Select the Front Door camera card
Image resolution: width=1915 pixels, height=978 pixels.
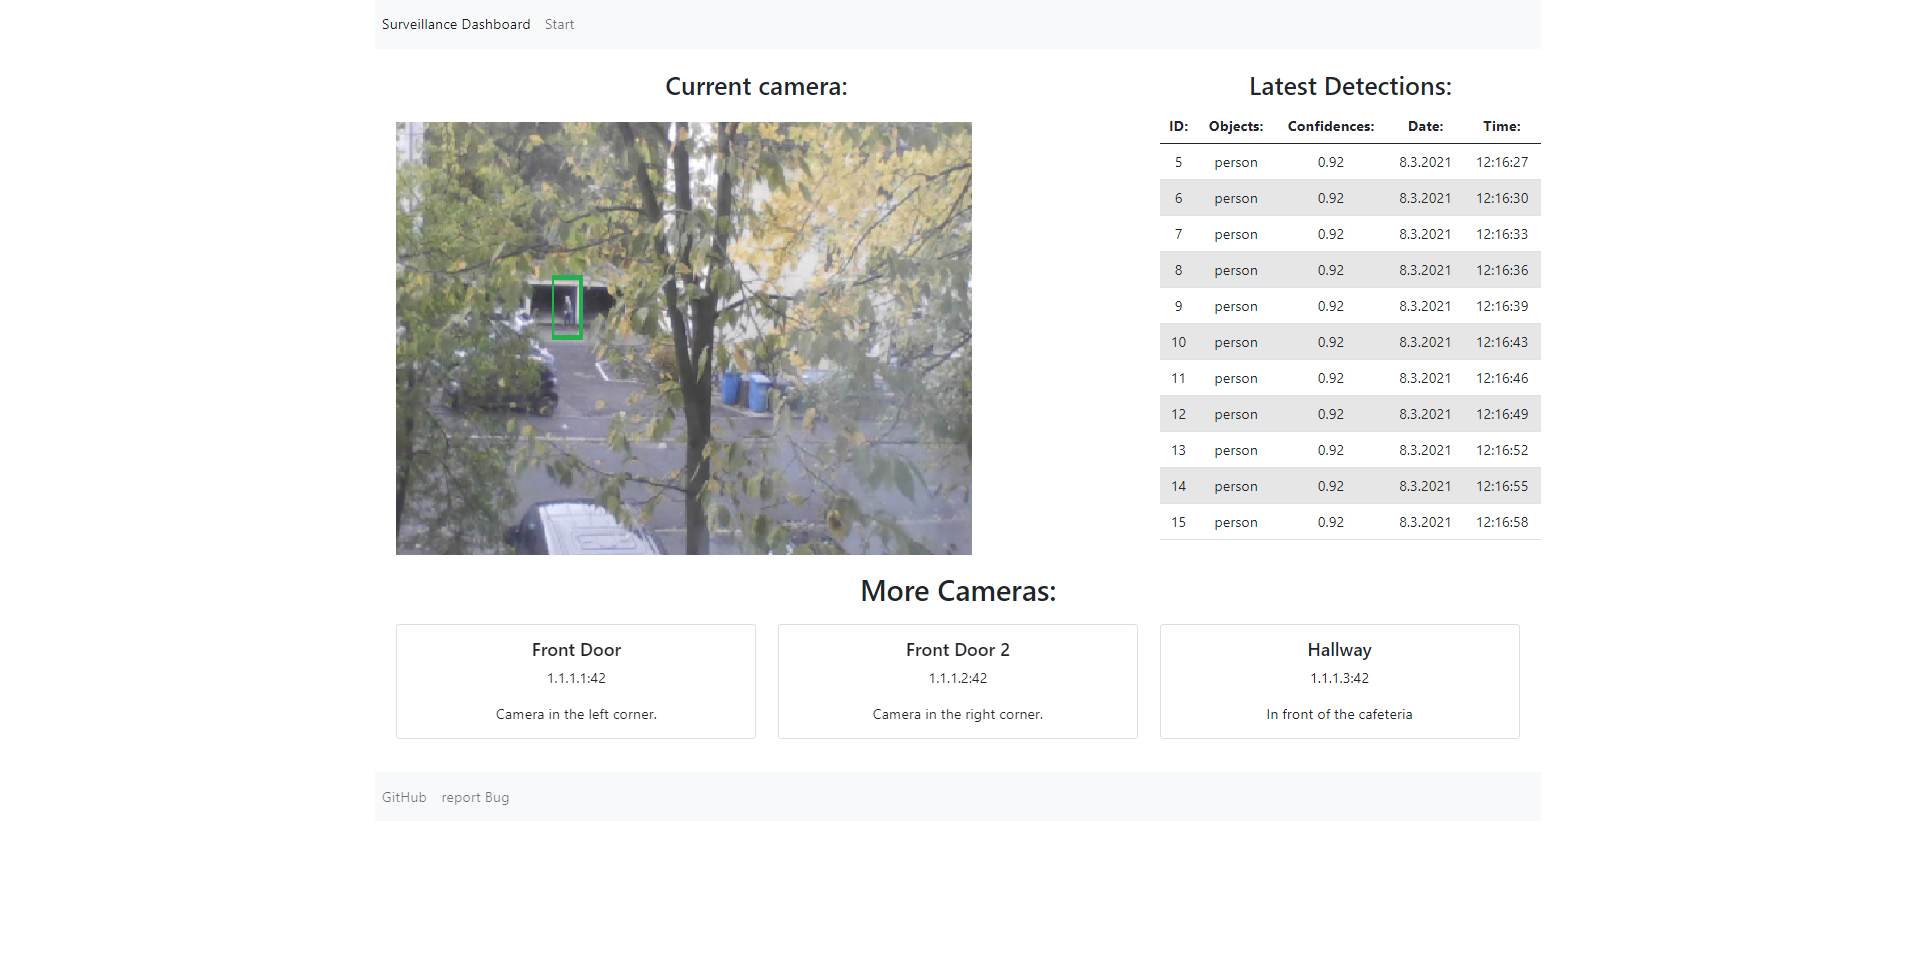pos(576,681)
